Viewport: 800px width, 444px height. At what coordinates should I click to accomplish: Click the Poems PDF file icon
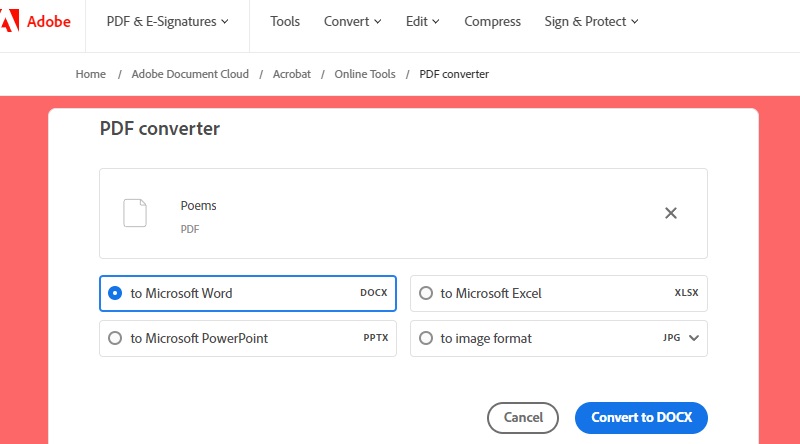(x=135, y=213)
